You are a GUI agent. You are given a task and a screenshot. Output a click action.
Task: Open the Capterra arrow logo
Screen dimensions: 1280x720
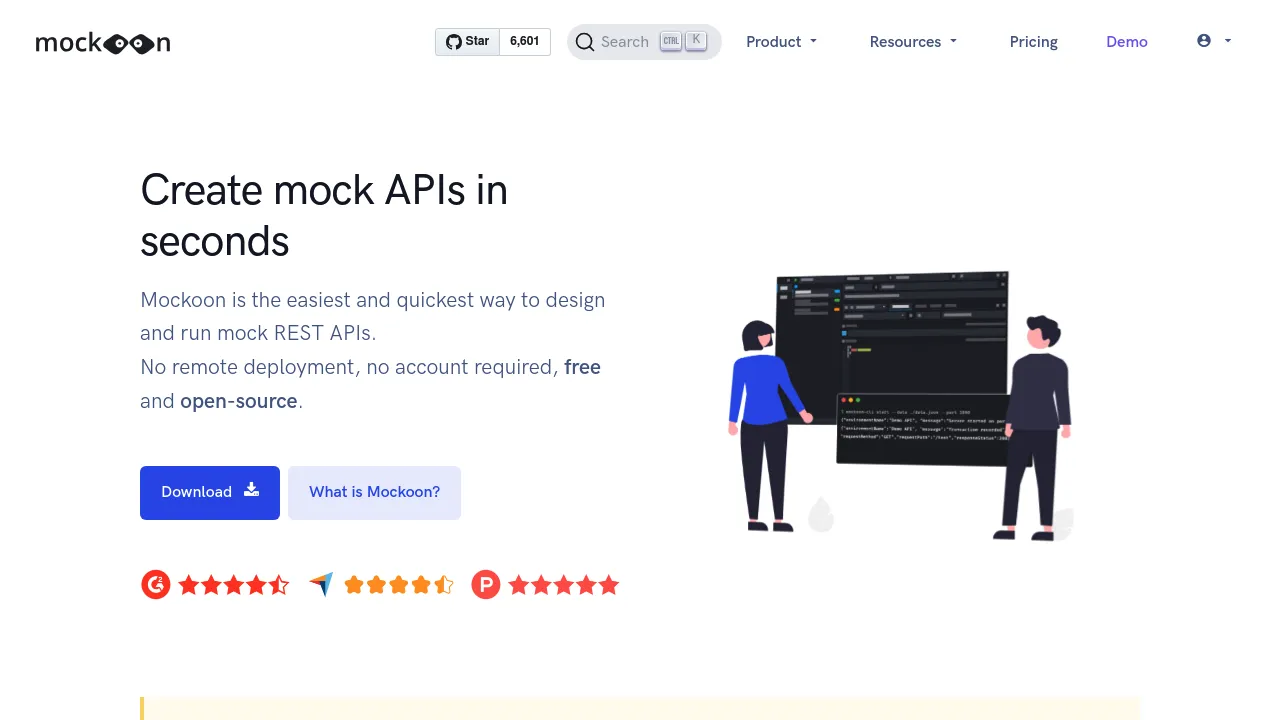point(321,585)
